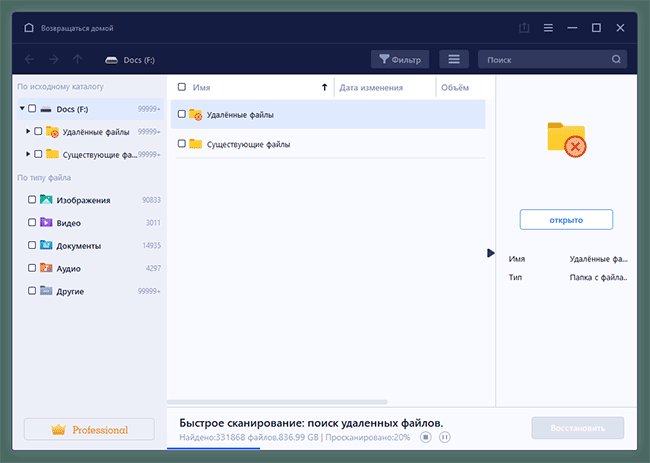This screenshot has height=463, width=650.
Task: Click the scan progress bar
Action: (213, 448)
